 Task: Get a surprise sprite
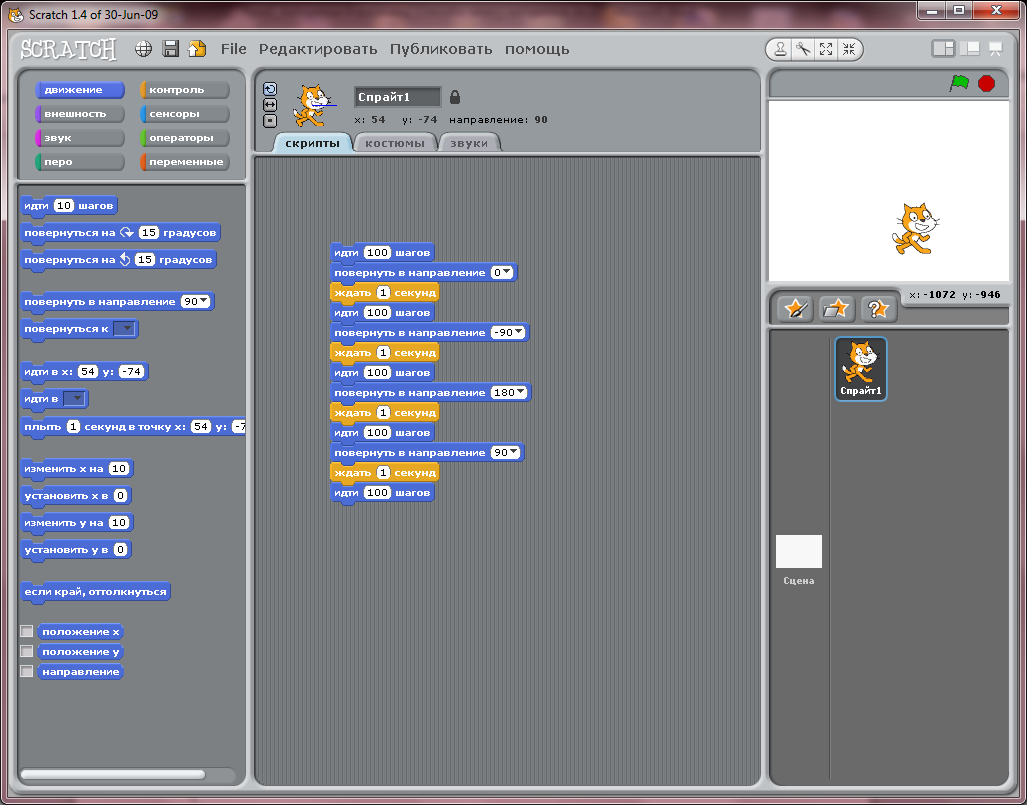[878, 309]
